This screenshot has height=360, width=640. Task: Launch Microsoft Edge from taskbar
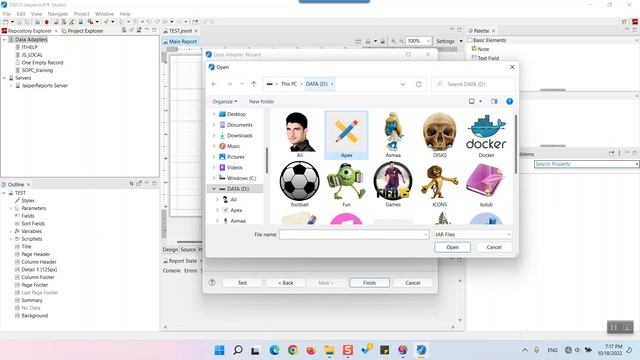pos(274,350)
